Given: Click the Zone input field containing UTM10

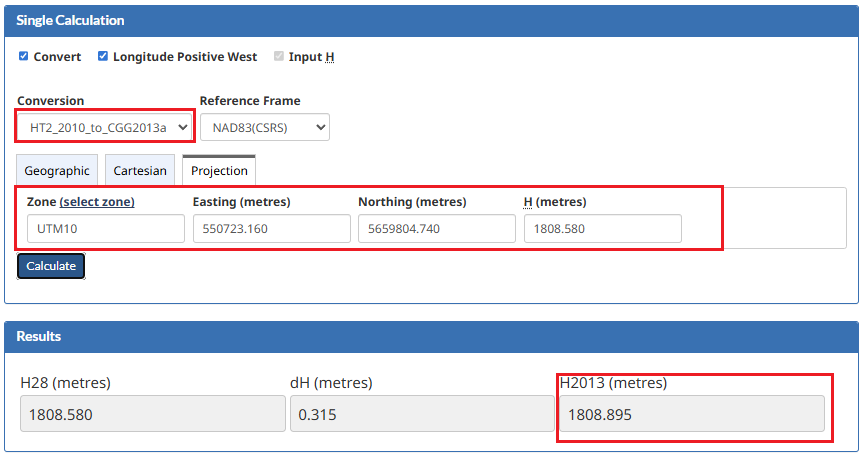Looking at the screenshot, I should [105, 229].
